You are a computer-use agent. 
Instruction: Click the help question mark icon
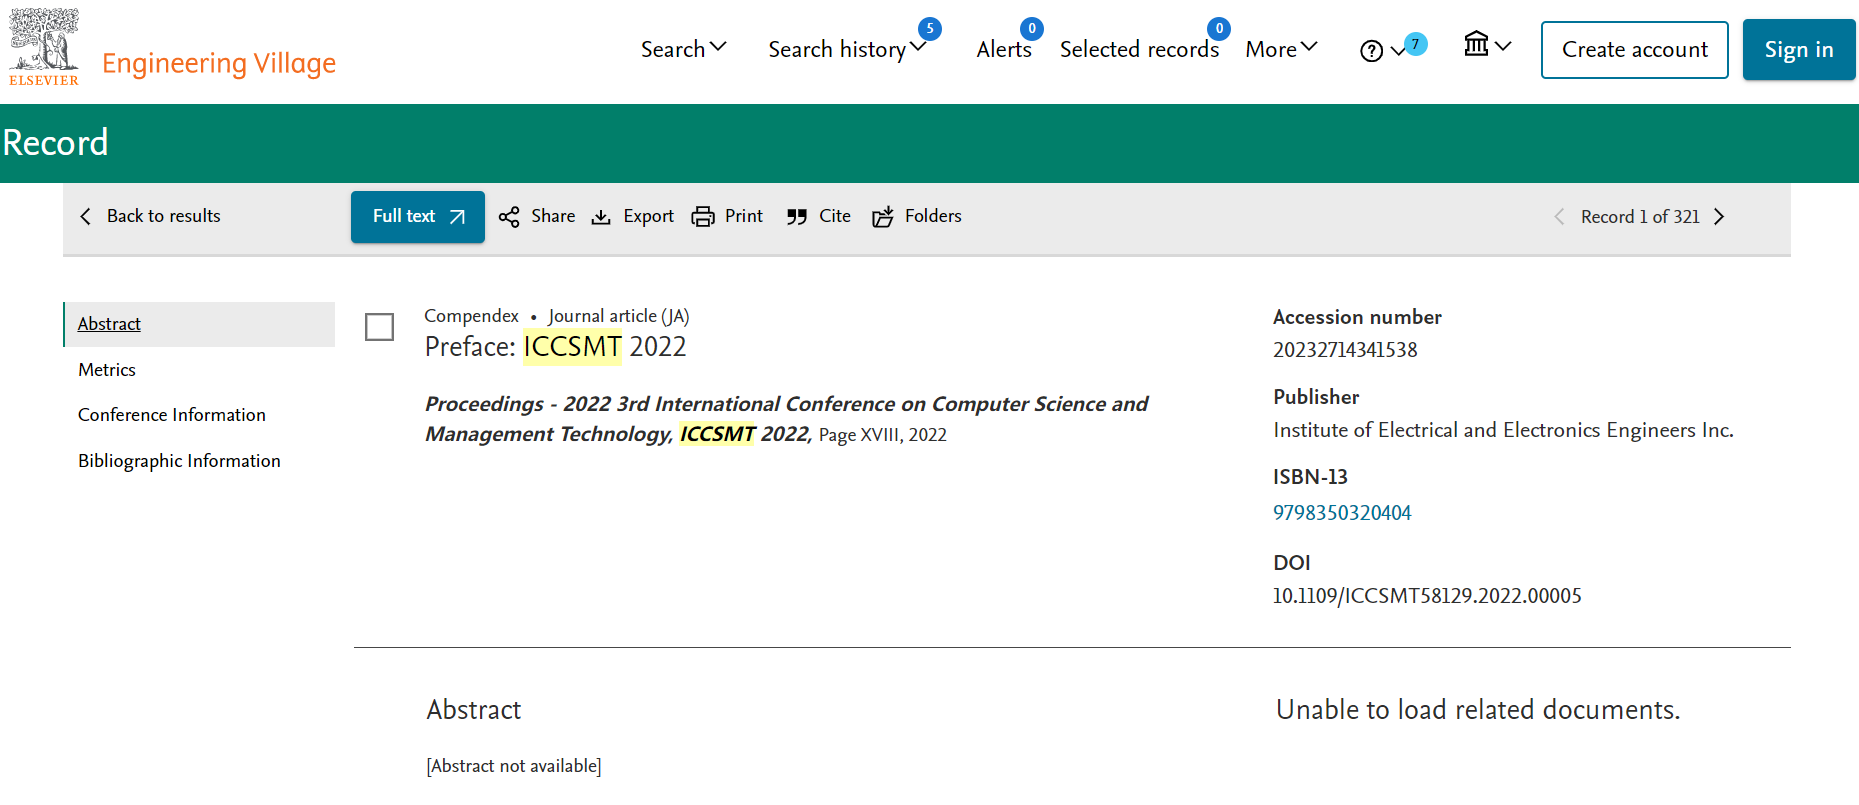(x=1371, y=51)
